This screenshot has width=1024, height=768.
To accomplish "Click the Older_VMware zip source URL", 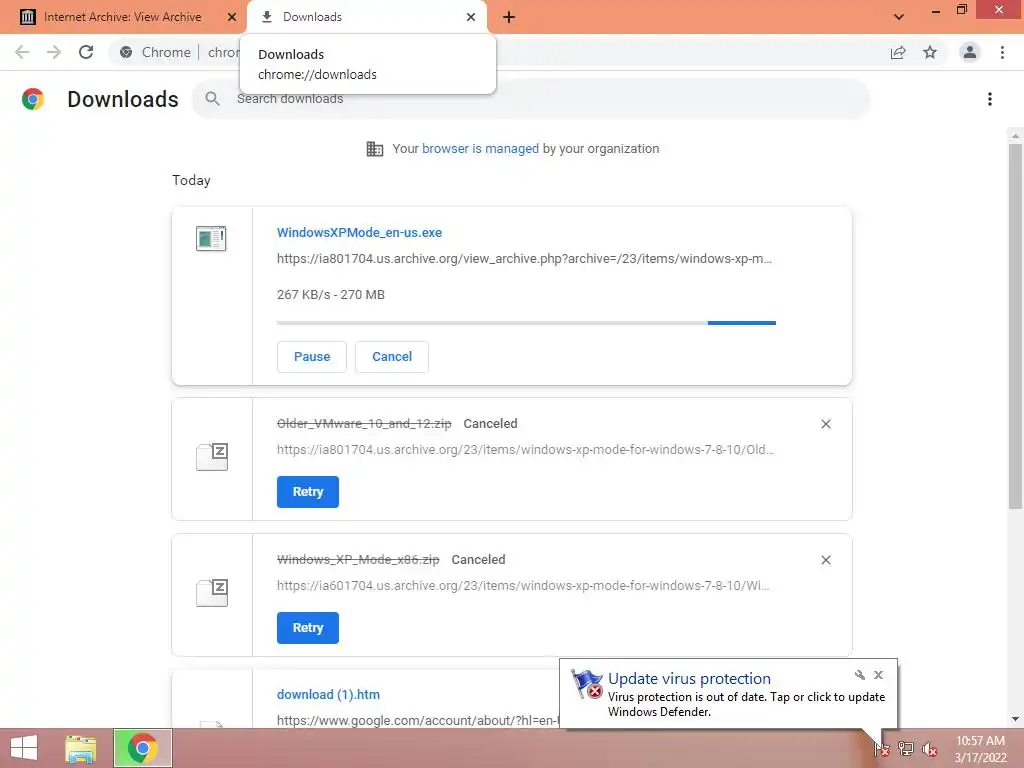I will tap(525, 449).
